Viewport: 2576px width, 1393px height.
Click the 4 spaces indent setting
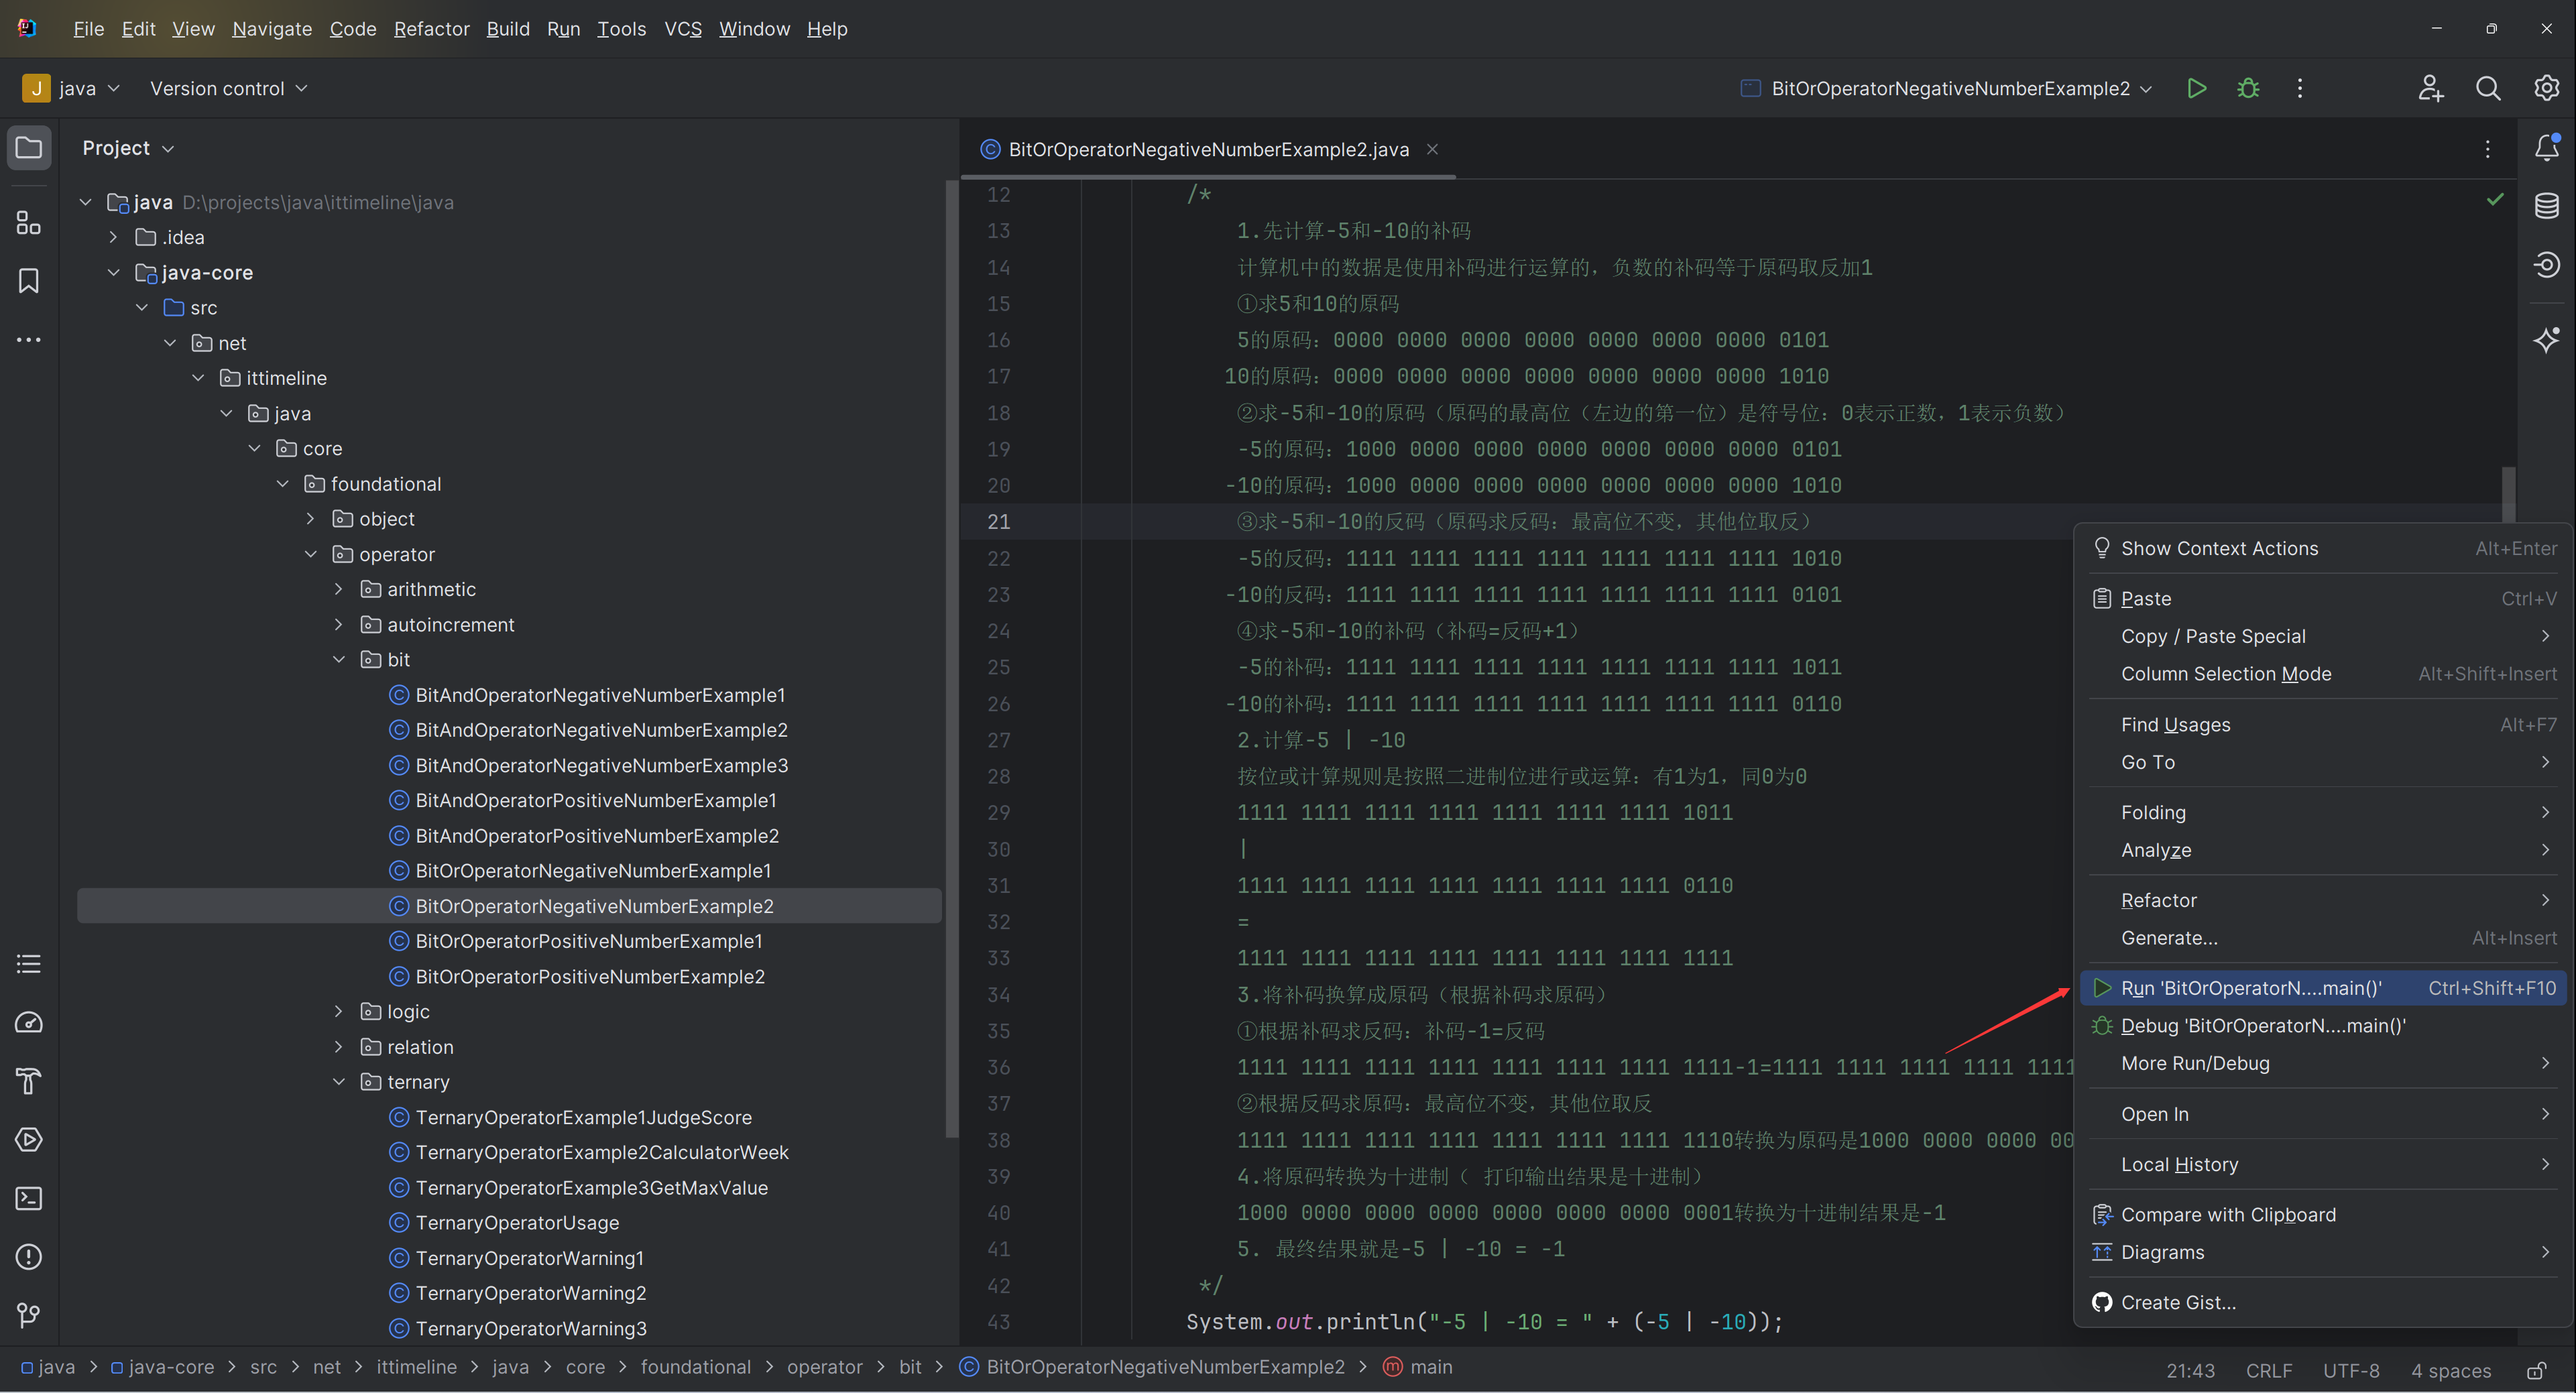coord(2450,1370)
